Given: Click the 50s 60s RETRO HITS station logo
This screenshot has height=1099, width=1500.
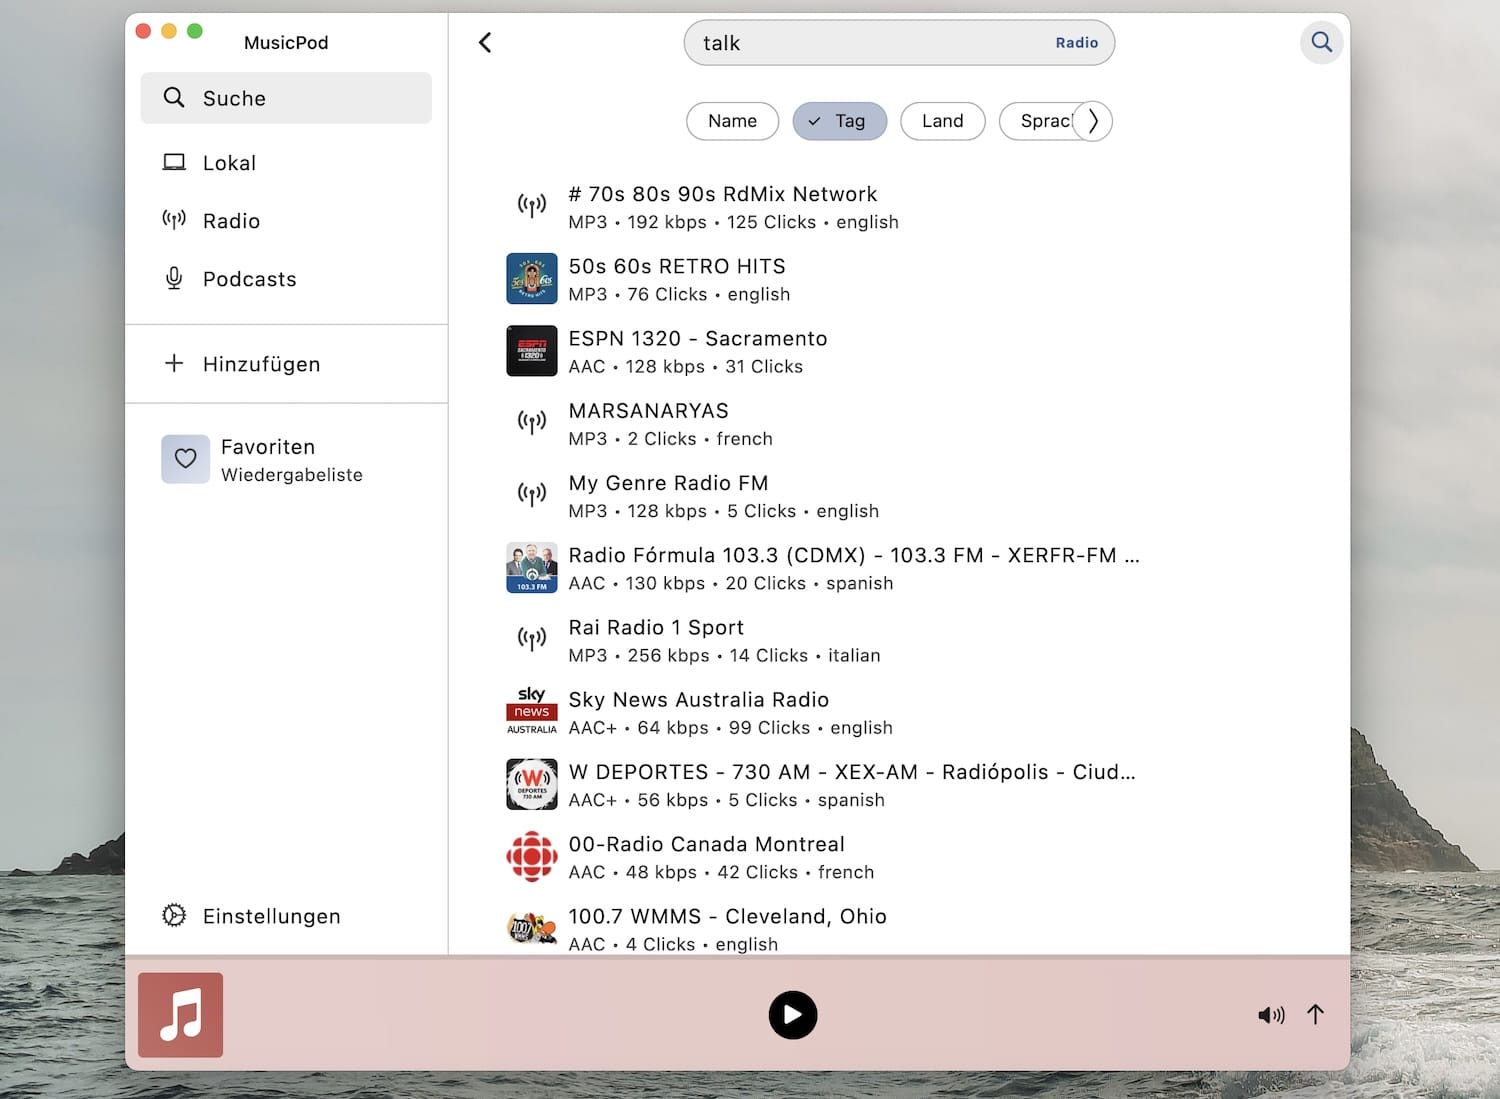Looking at the screenshot, I should (532, 279).
